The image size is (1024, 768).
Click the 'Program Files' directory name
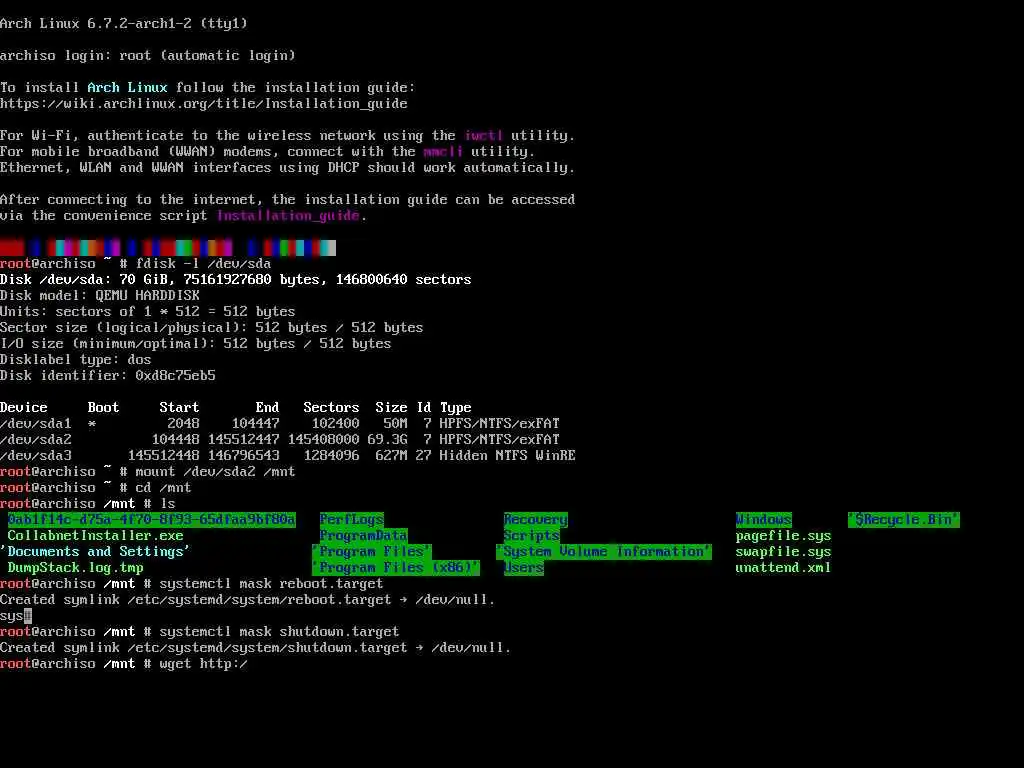[372, 551]
